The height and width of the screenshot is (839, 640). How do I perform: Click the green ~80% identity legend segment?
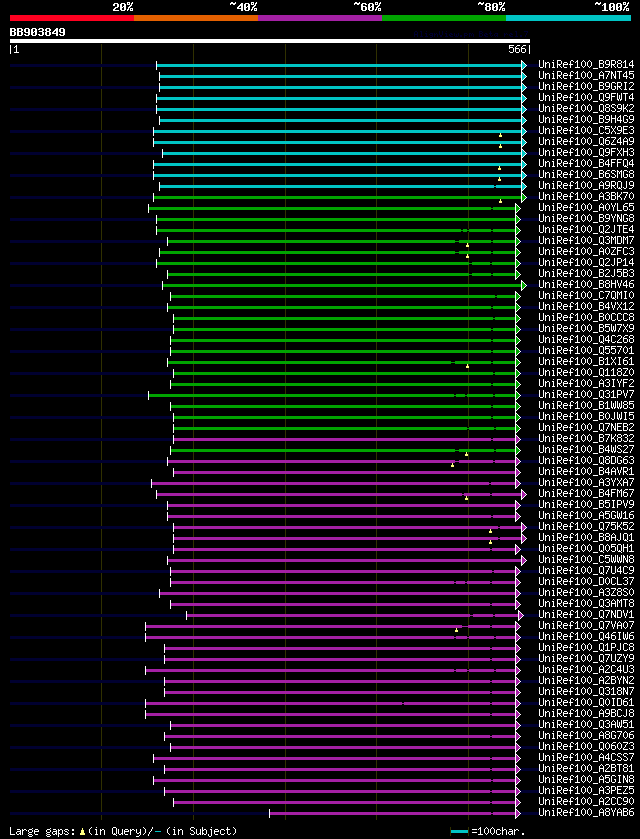[x=444, y=18]
